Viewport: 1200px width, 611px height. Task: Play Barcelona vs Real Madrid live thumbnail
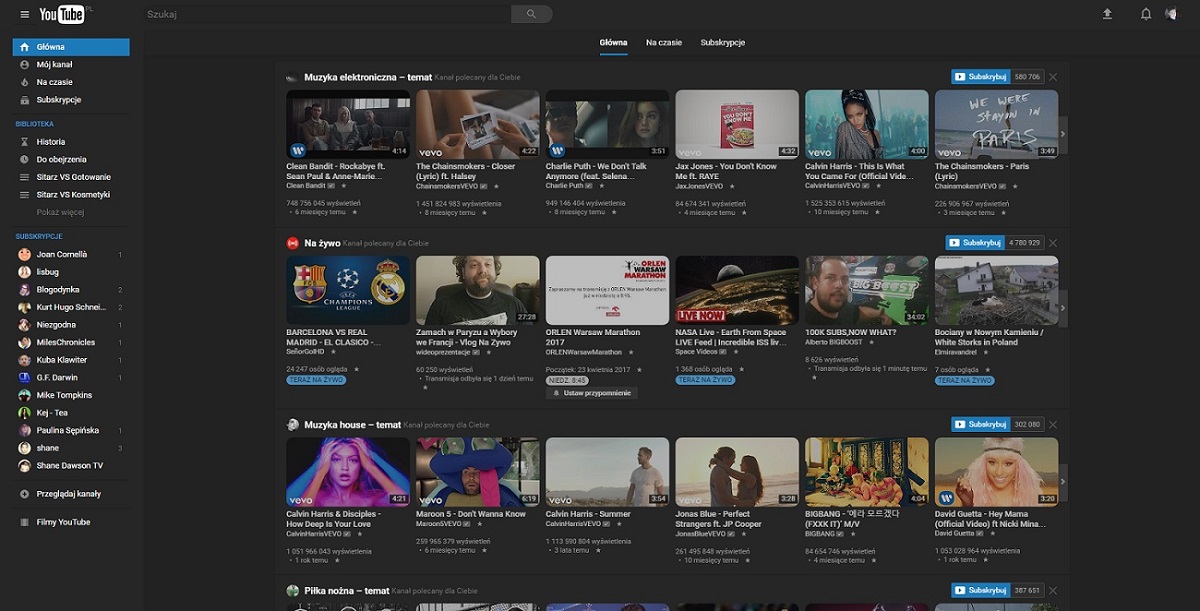click(x=348, y=290)
